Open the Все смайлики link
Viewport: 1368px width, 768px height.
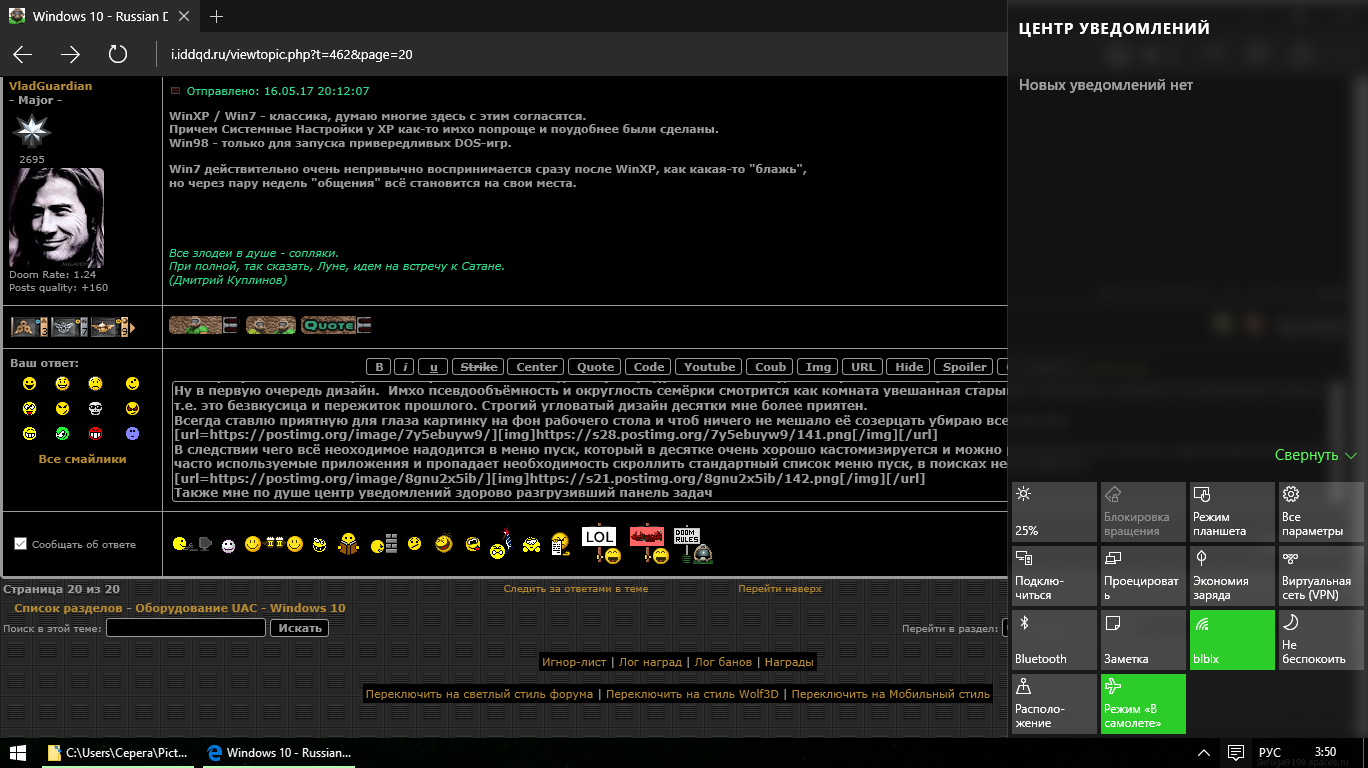(x=83, y=459)
